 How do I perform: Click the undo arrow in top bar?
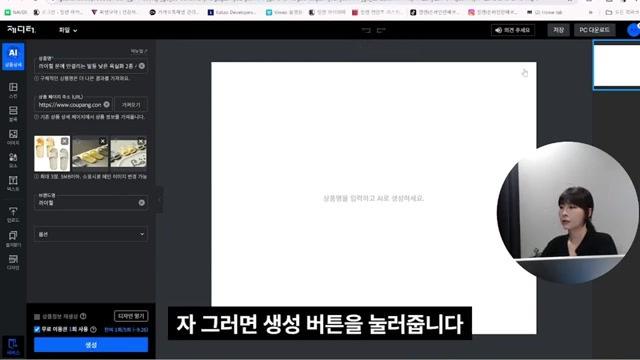366,30
